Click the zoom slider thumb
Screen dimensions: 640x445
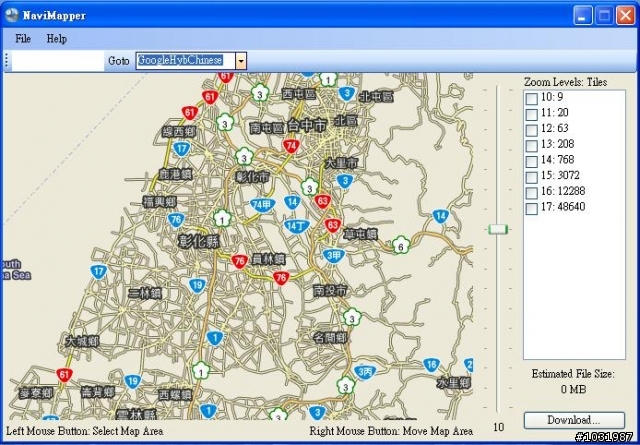[x=498, y=229]
